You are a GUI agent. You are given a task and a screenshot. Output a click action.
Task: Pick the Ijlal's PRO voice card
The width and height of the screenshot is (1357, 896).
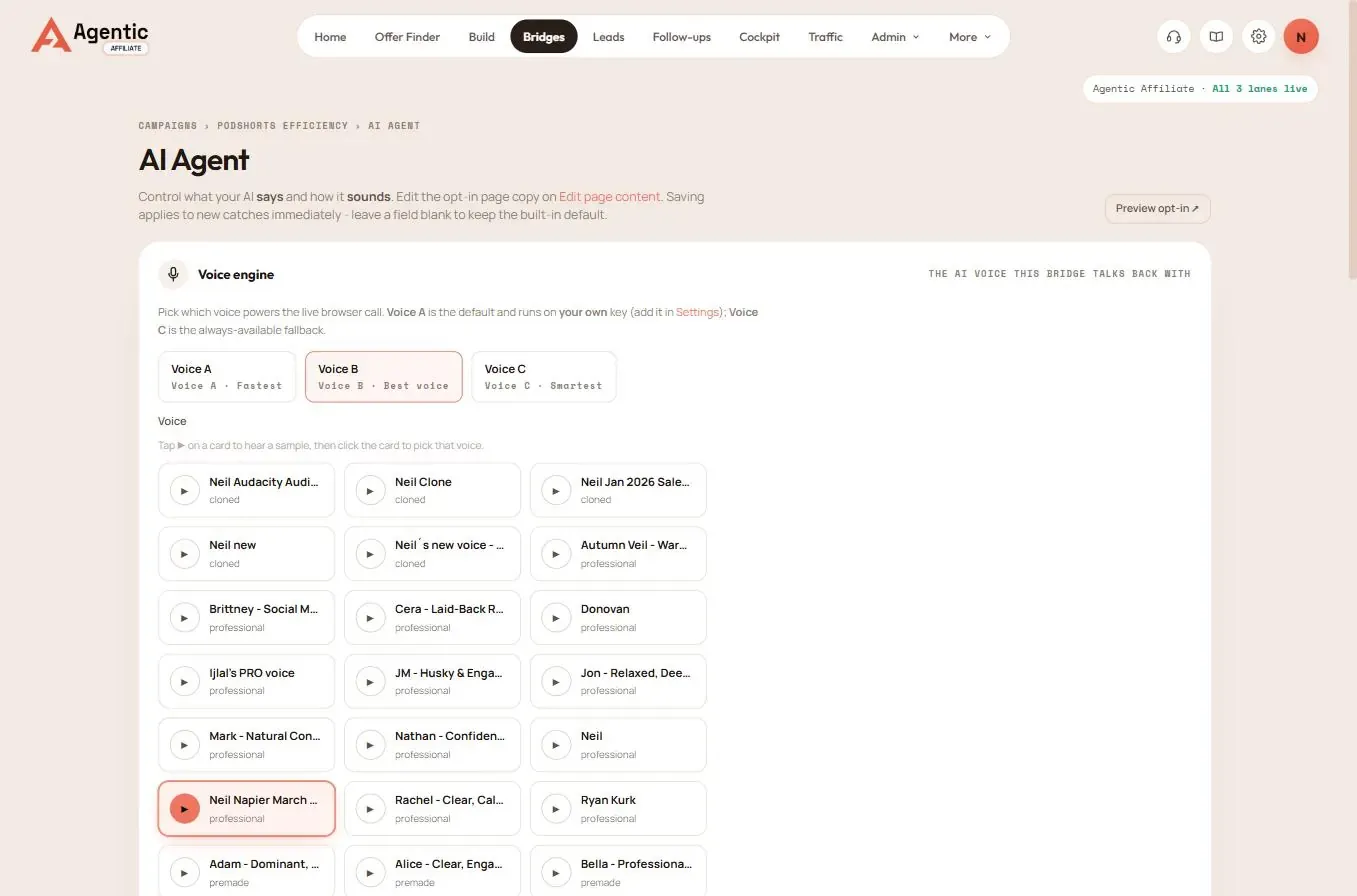point(246,681)
